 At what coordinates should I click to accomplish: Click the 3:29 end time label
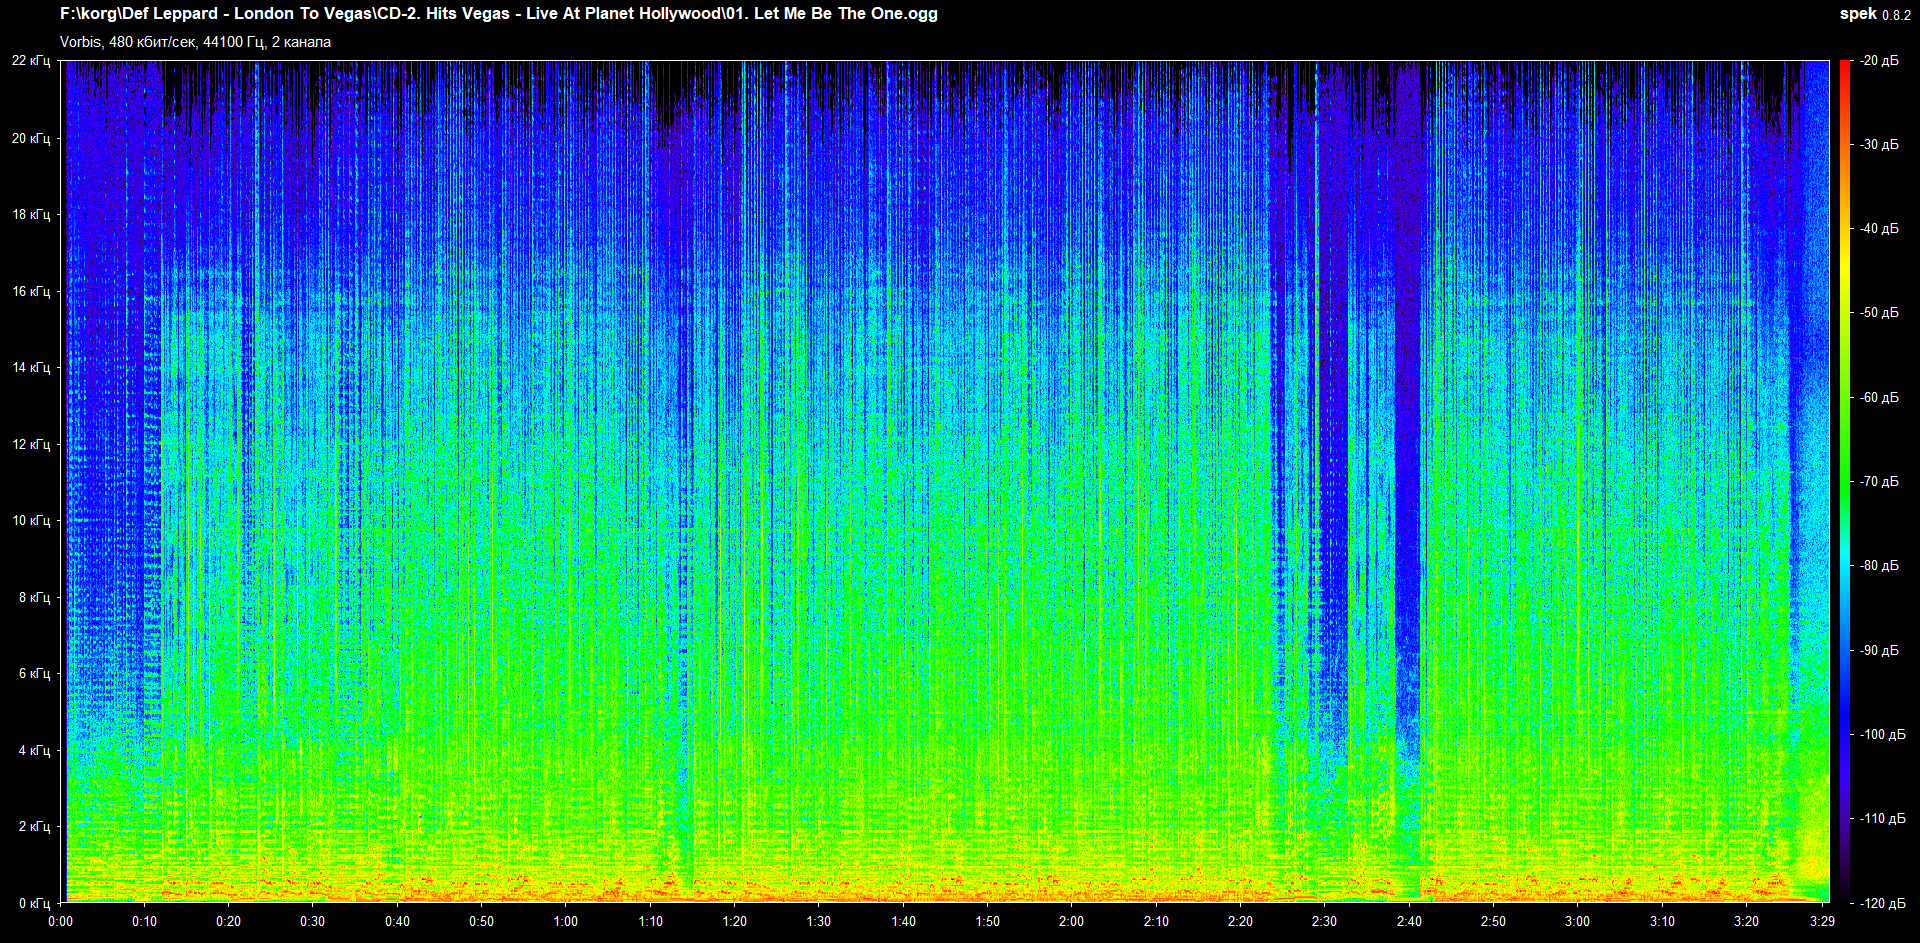coord(1822,921)
